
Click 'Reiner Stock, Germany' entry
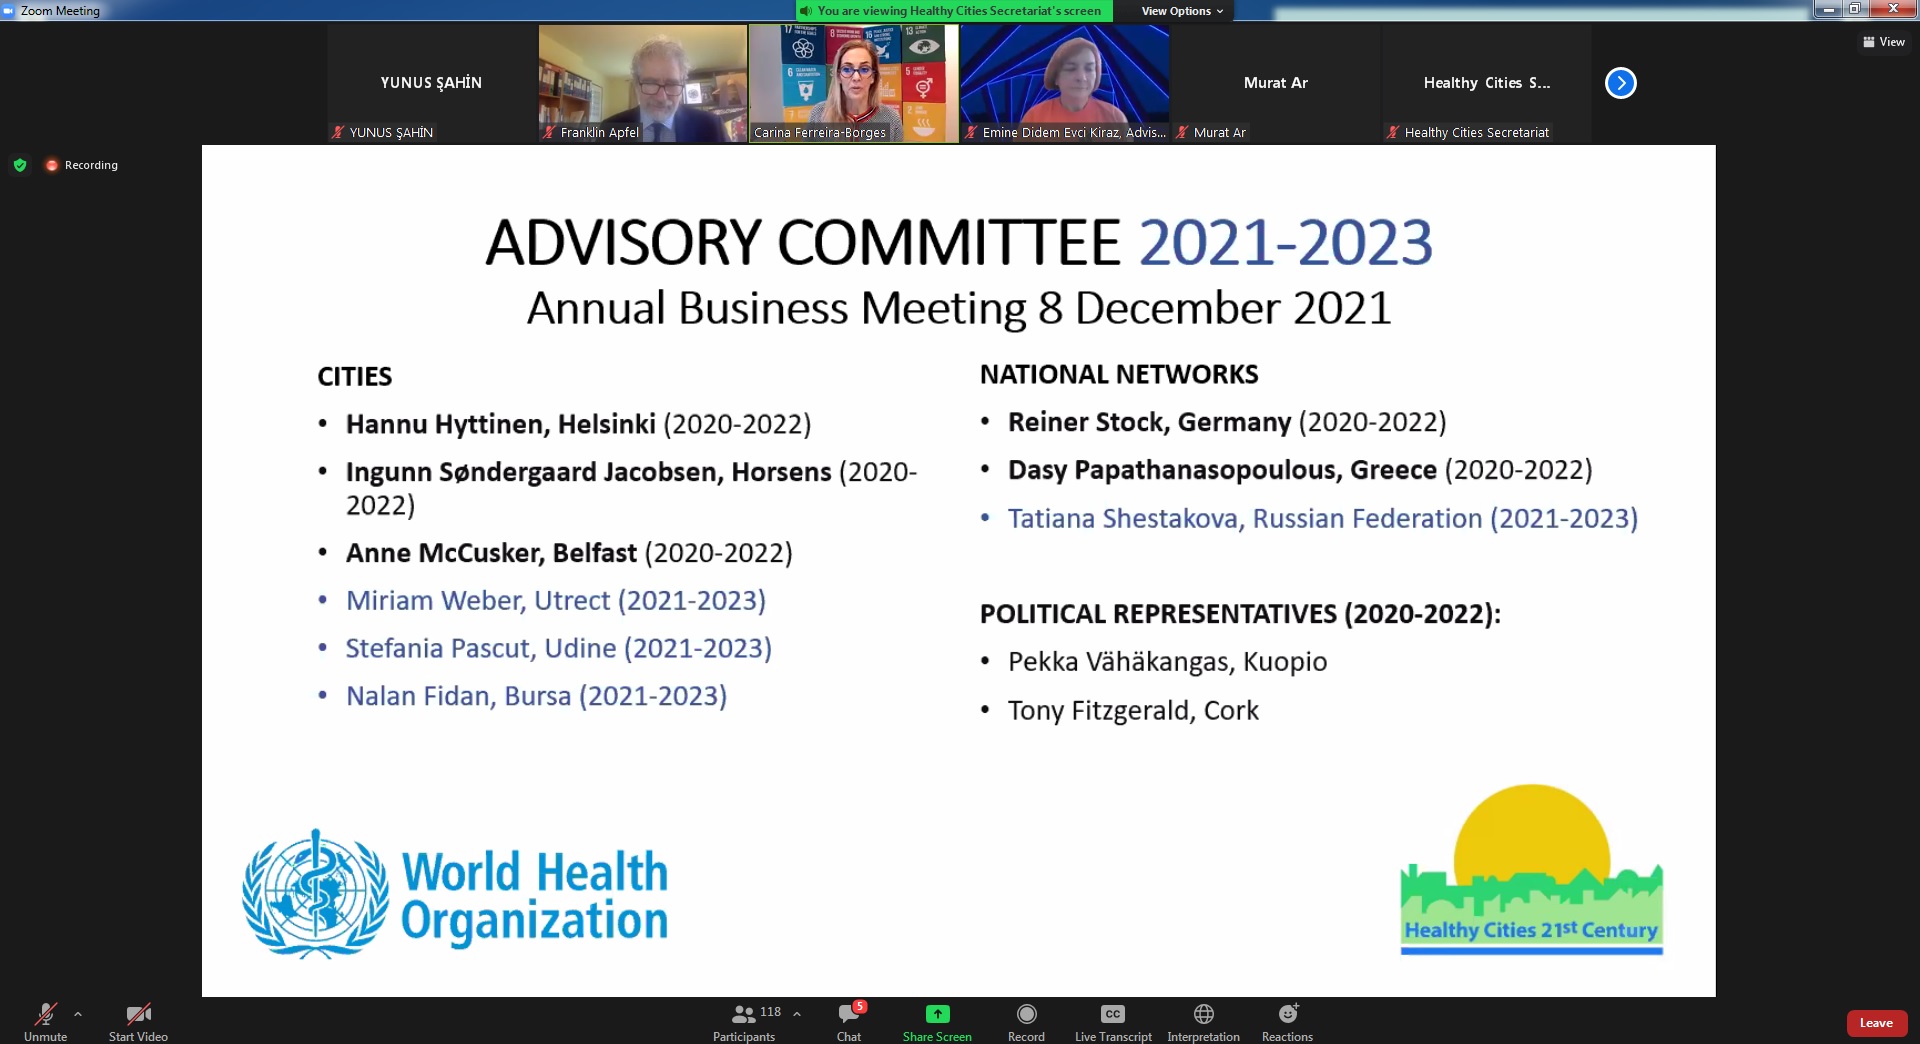point(1227,422)
